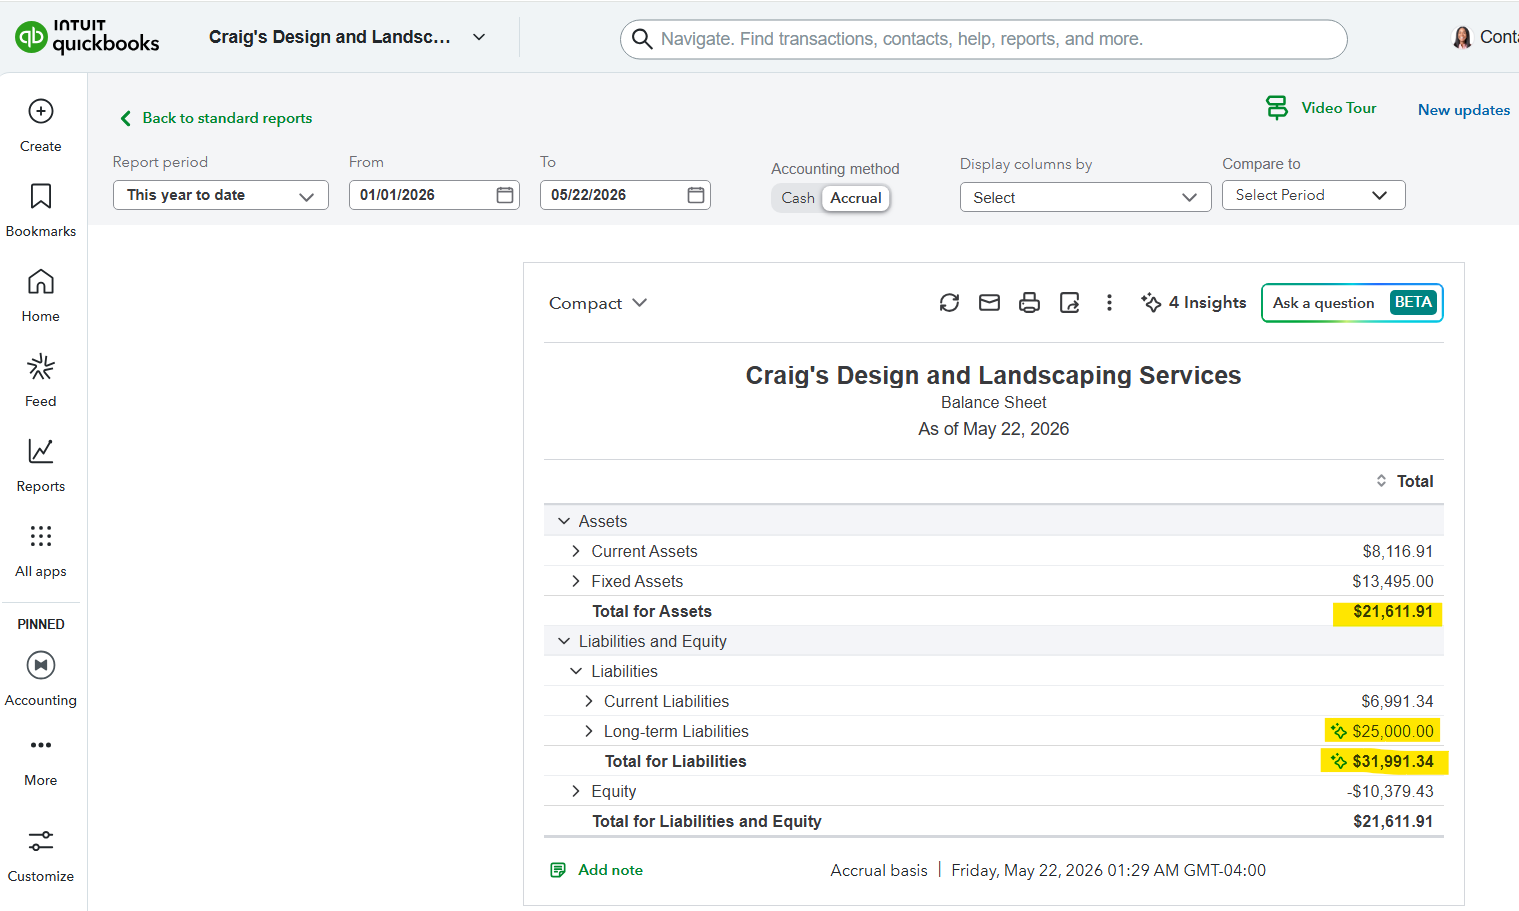Click Equity amount -$10,379.43
The image size is (1519, 911).
[1390, 791]
